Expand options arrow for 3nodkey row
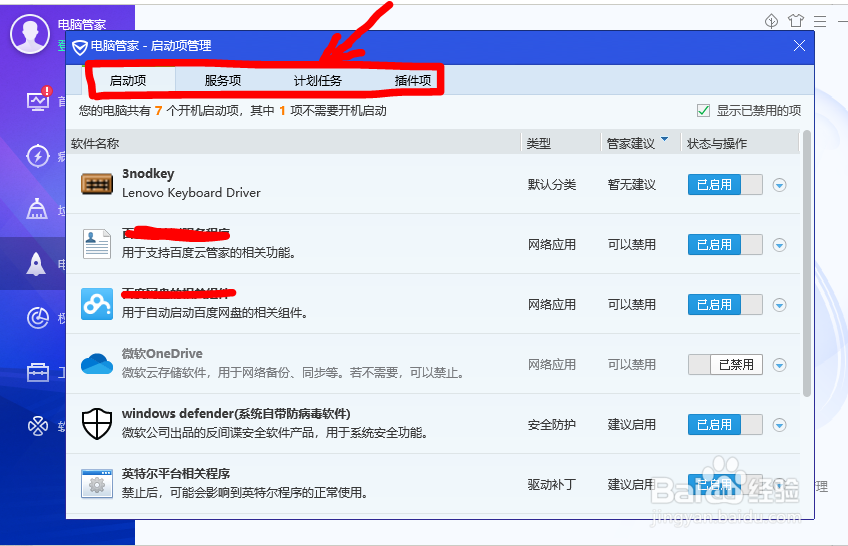This screenshot has width=848, height=546. tap(779, 185)
